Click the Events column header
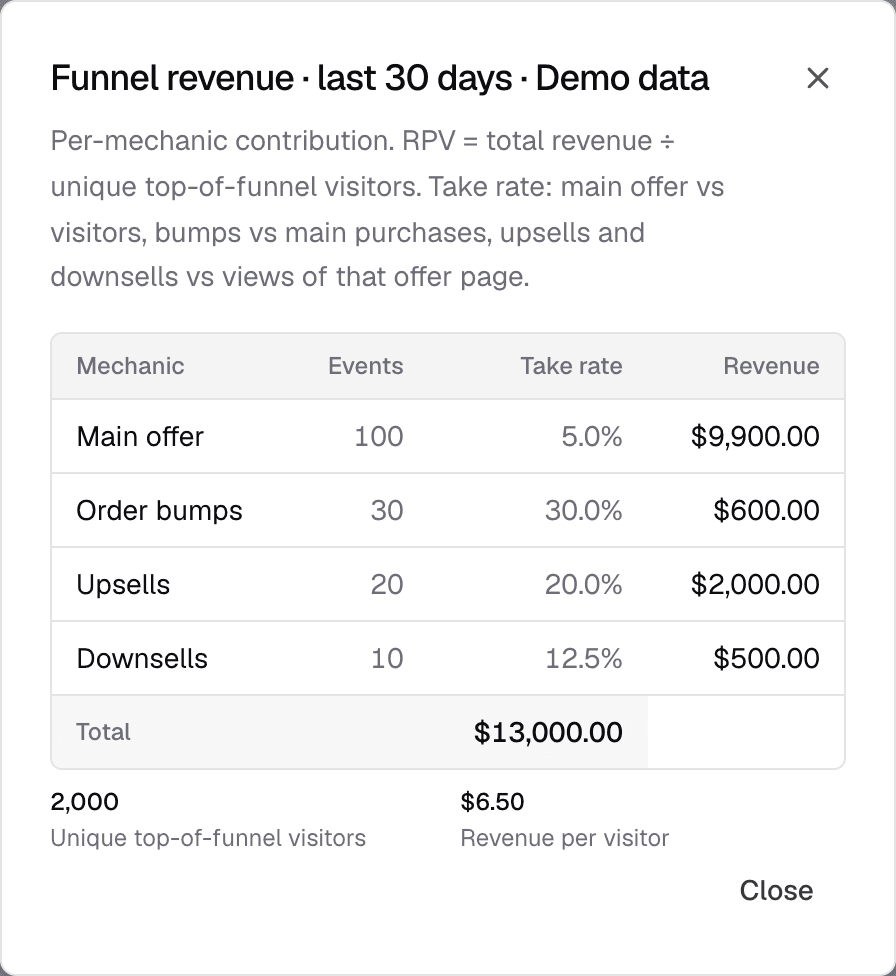The height and width of the screenshot is (976, 896). click(365, 366)
